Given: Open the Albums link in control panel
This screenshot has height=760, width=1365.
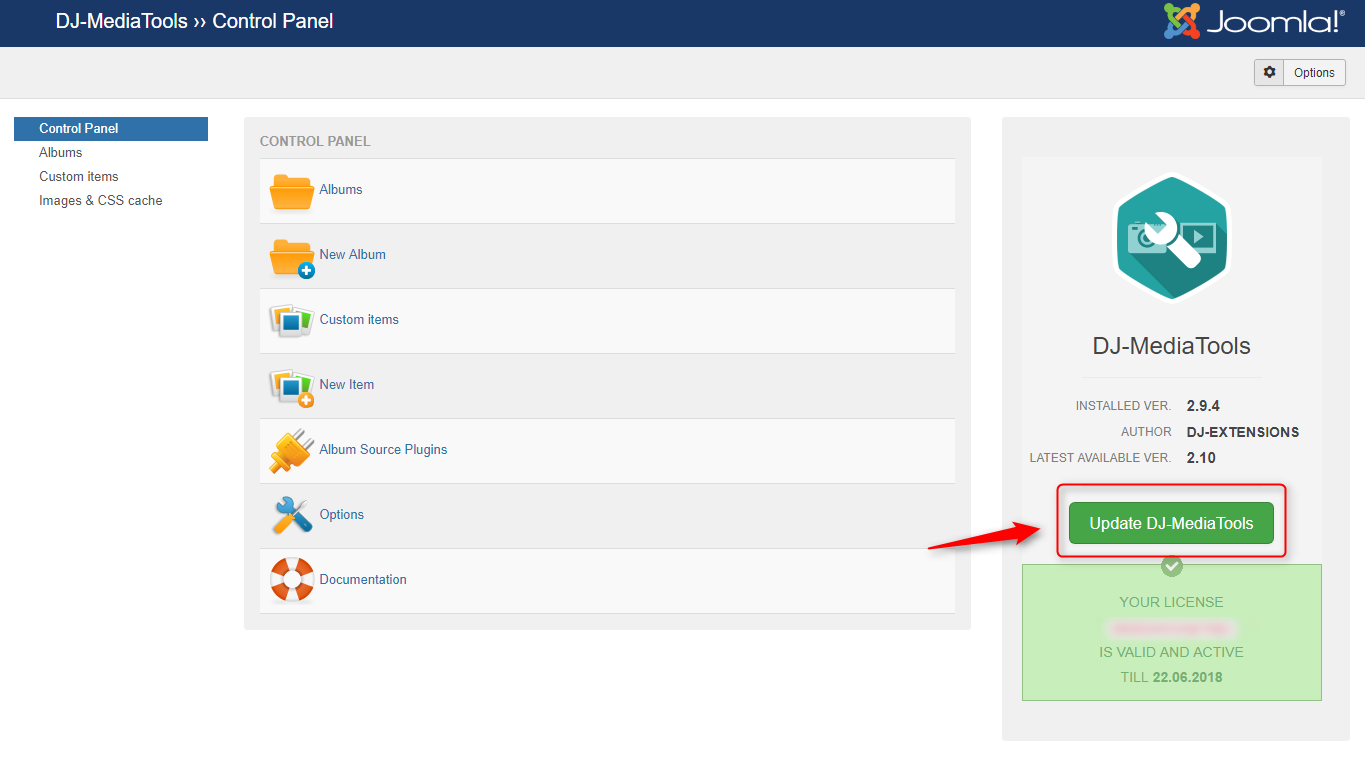Looking at the screenshot, I should [341, 189].
